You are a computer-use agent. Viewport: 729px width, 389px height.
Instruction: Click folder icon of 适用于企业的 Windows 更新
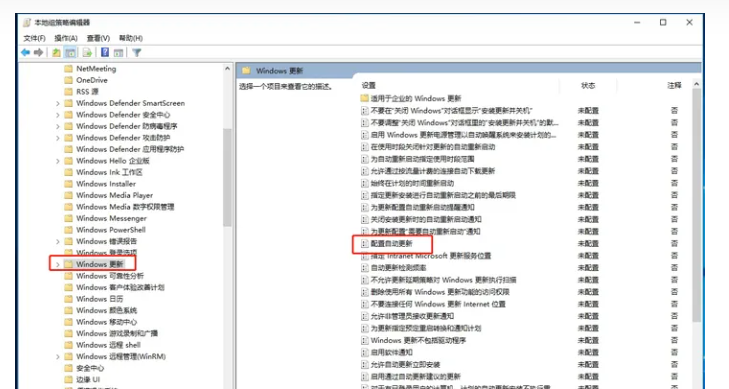coord(364,99)
